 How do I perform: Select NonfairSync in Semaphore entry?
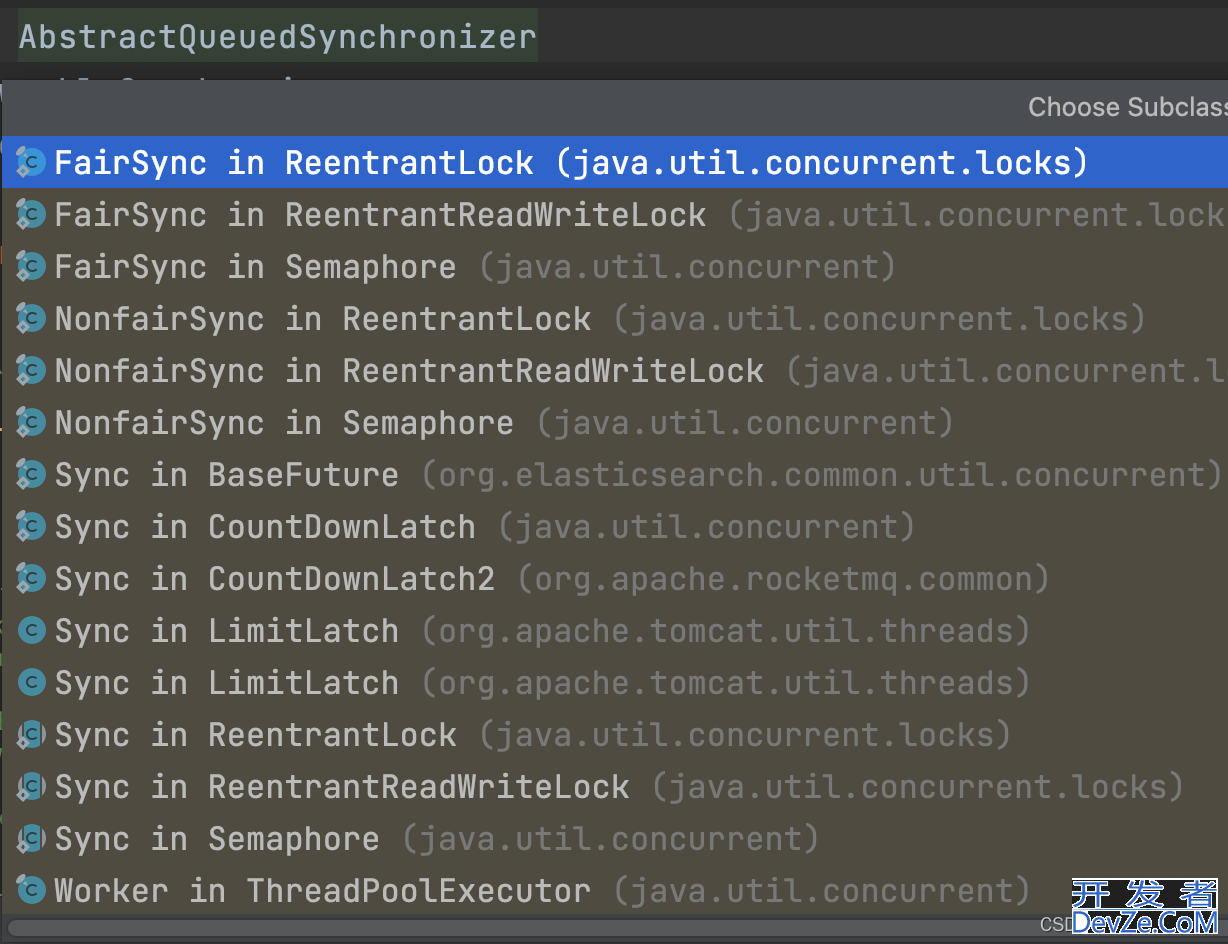(284, 423)
